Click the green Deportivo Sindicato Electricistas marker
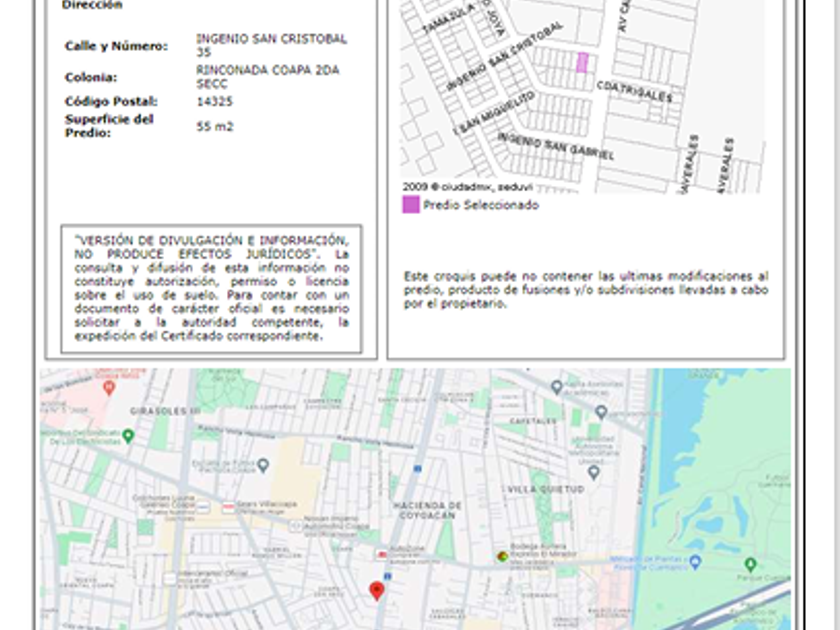Screen dimensions: 840x630 (x=128, y=436)
